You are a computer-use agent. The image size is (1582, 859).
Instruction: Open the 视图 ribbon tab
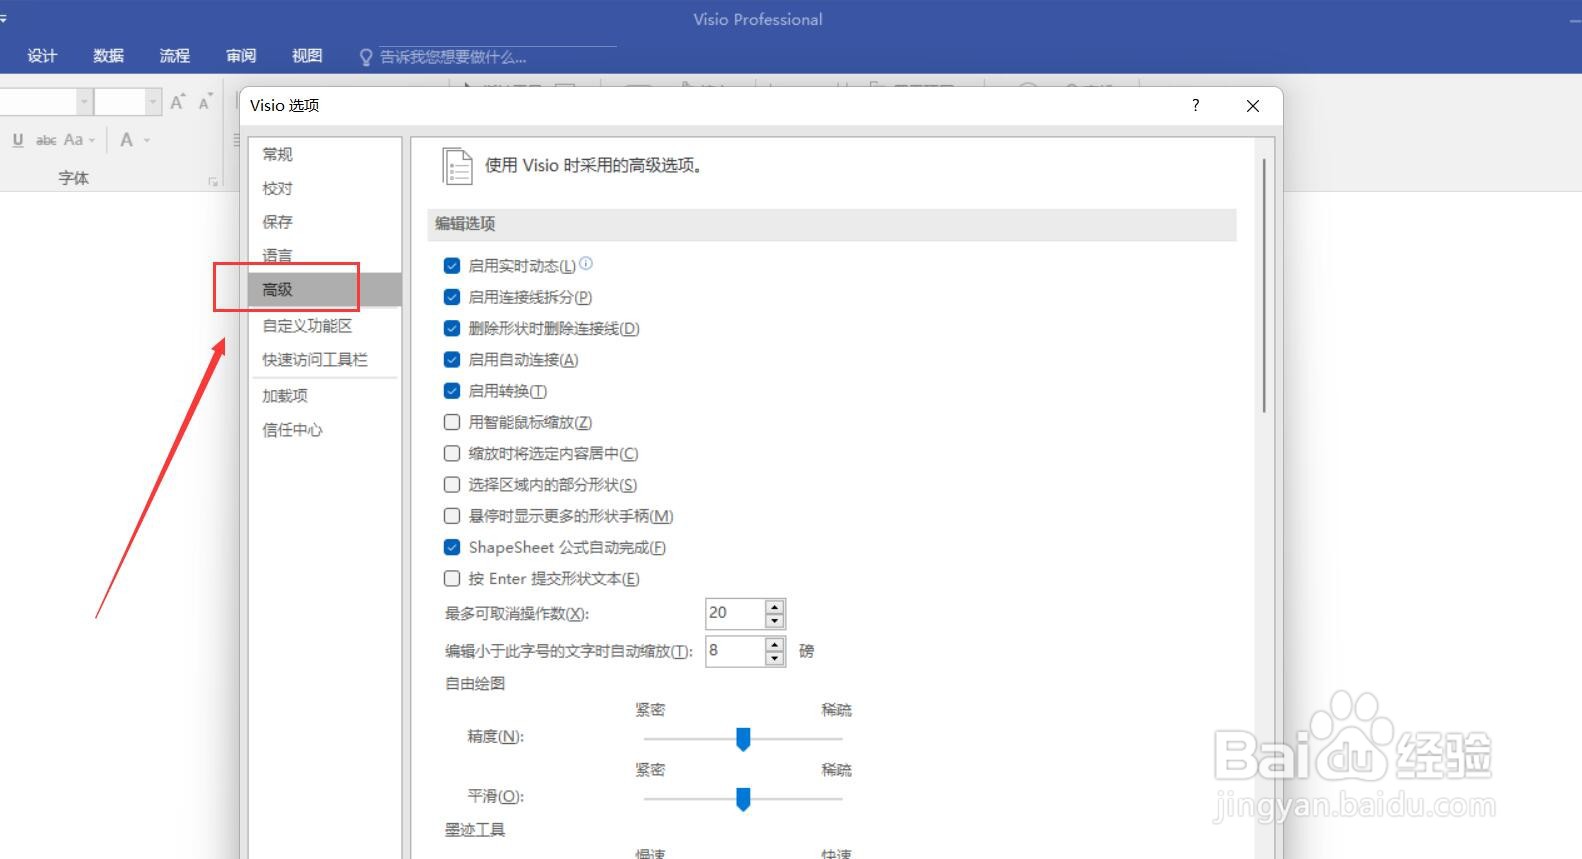pos(307,56)
